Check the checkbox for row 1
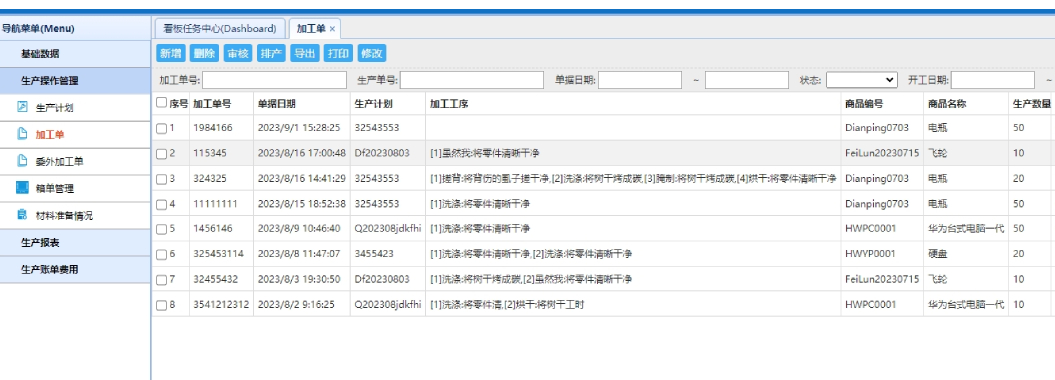The height and width of the screenshot is (380, 1055). tap(161, 128)
